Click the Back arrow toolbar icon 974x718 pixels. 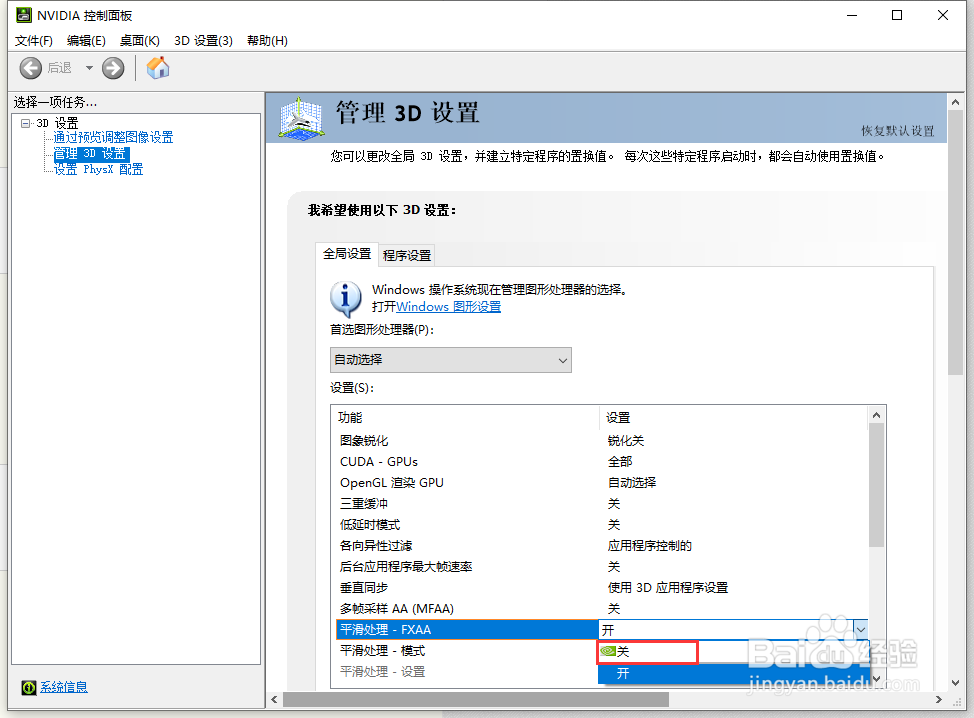coord(30,68)
